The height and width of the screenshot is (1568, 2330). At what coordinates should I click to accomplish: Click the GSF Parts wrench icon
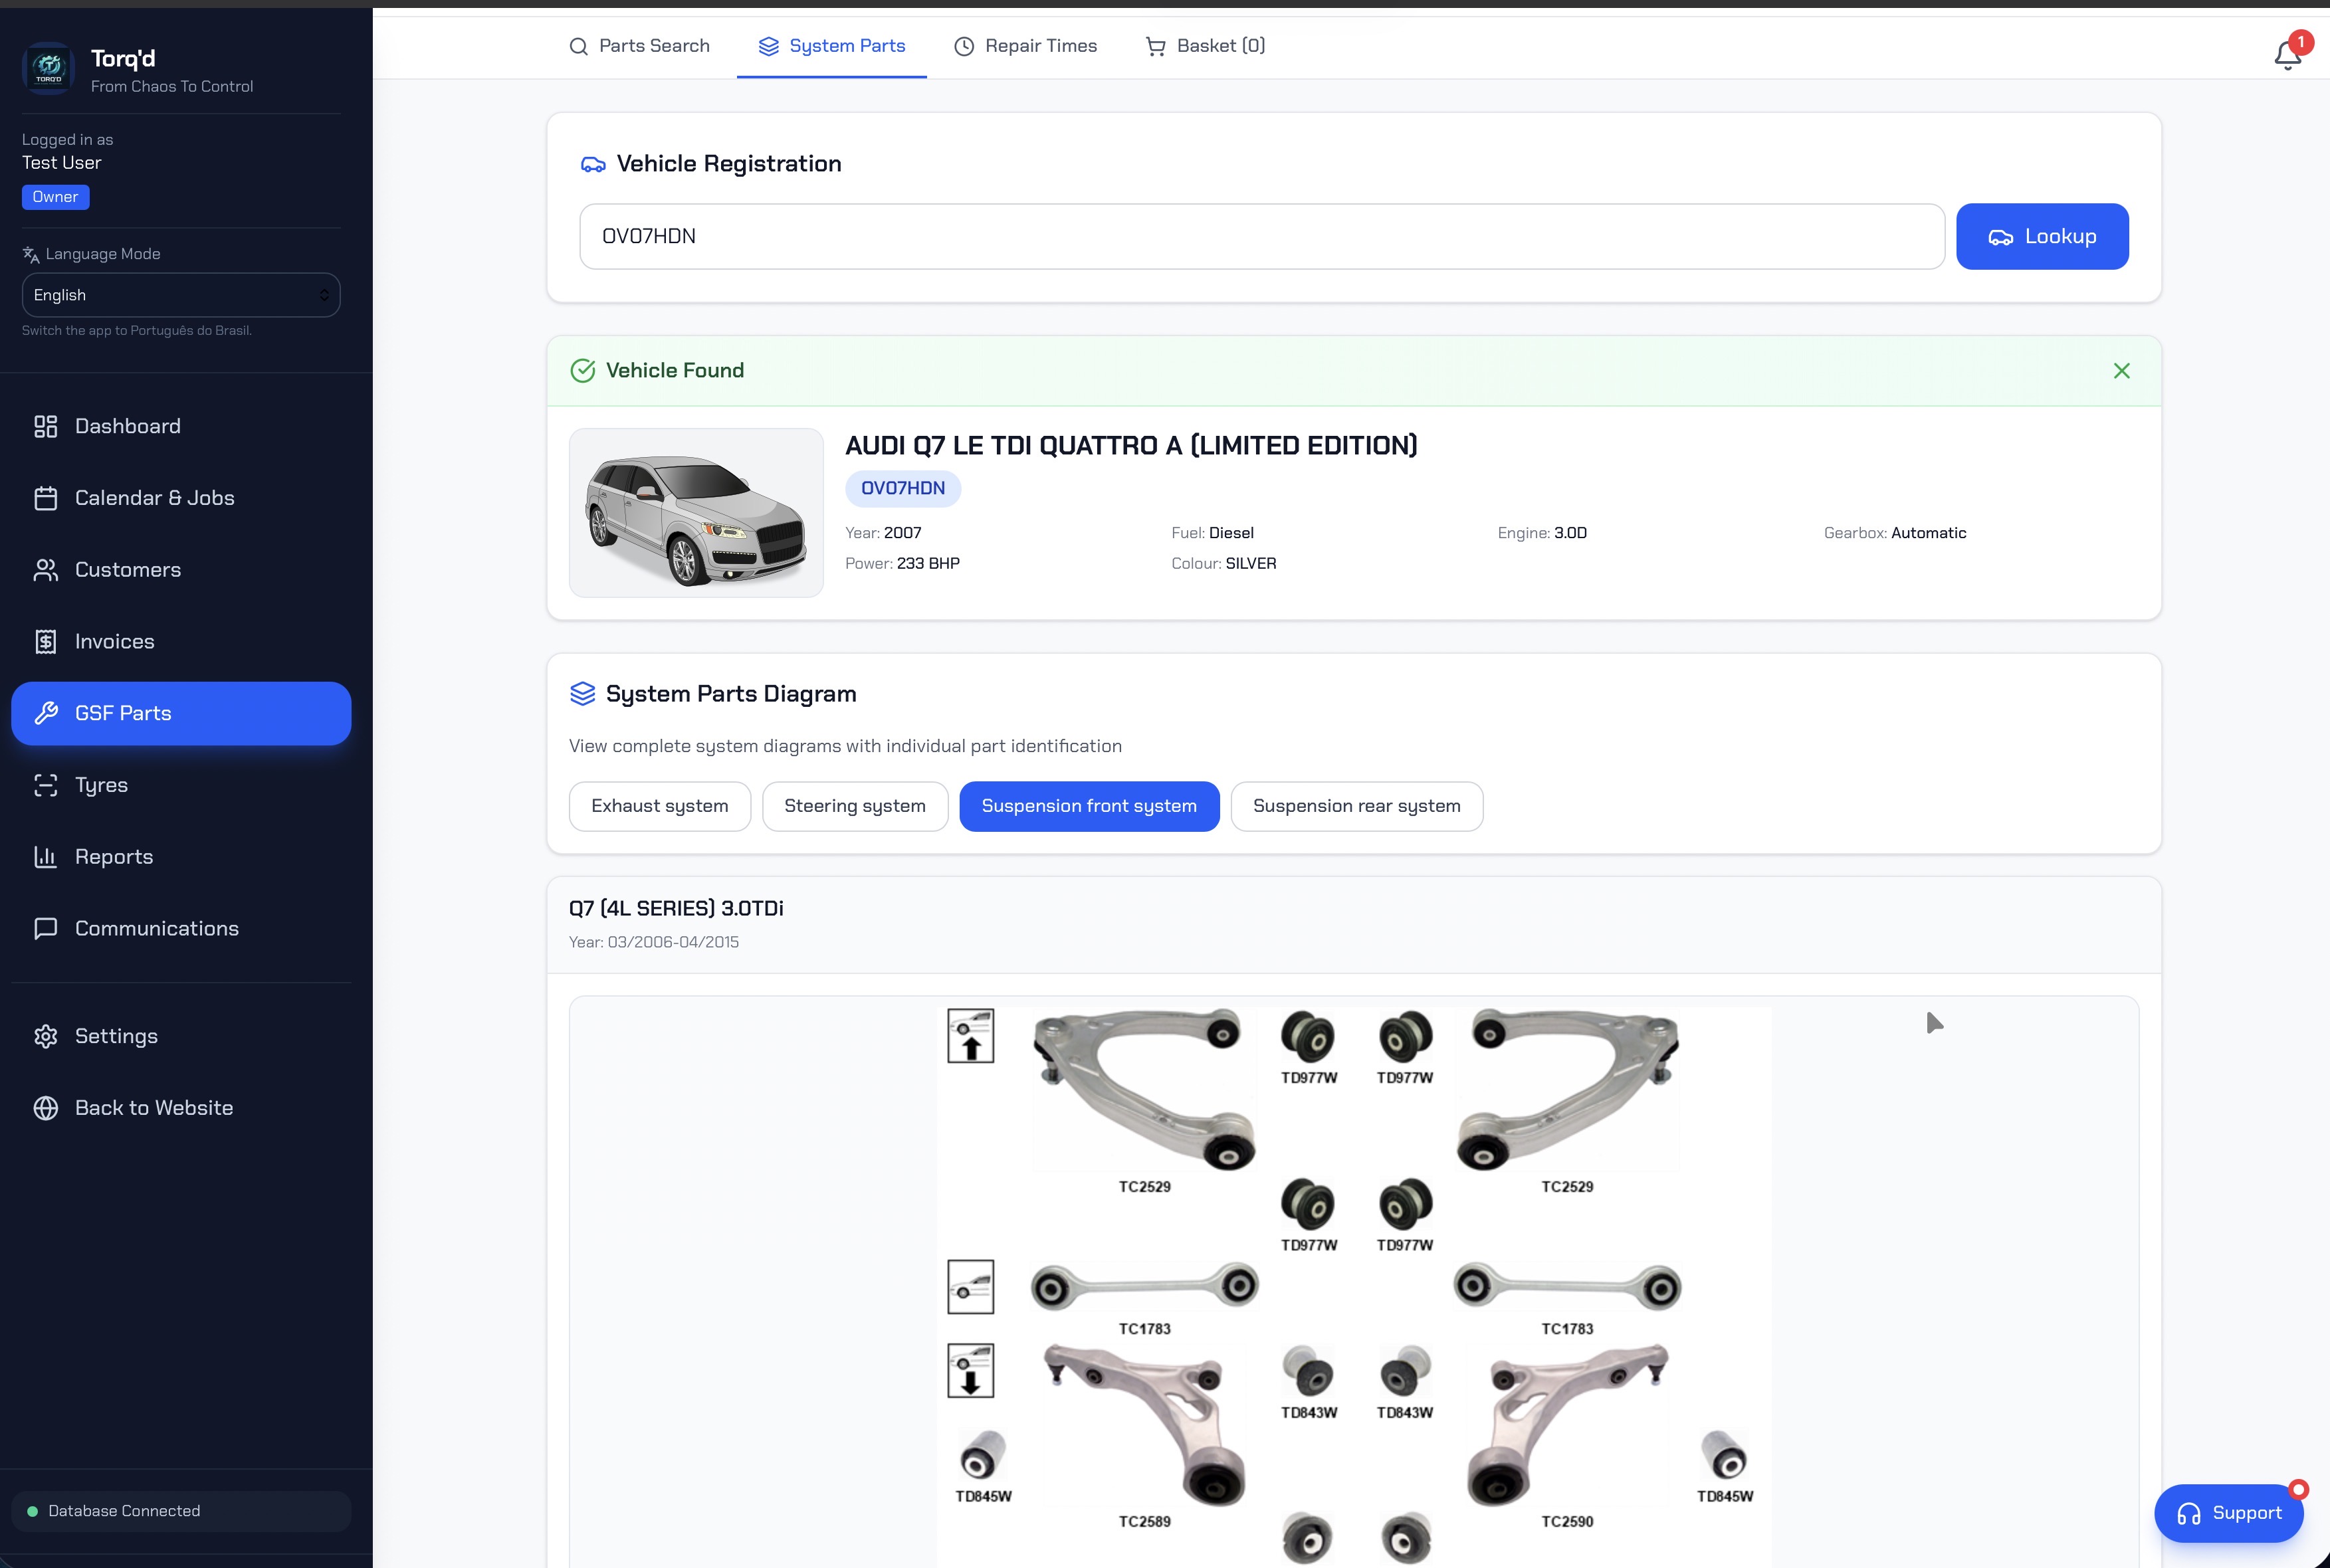click(46, 713)
